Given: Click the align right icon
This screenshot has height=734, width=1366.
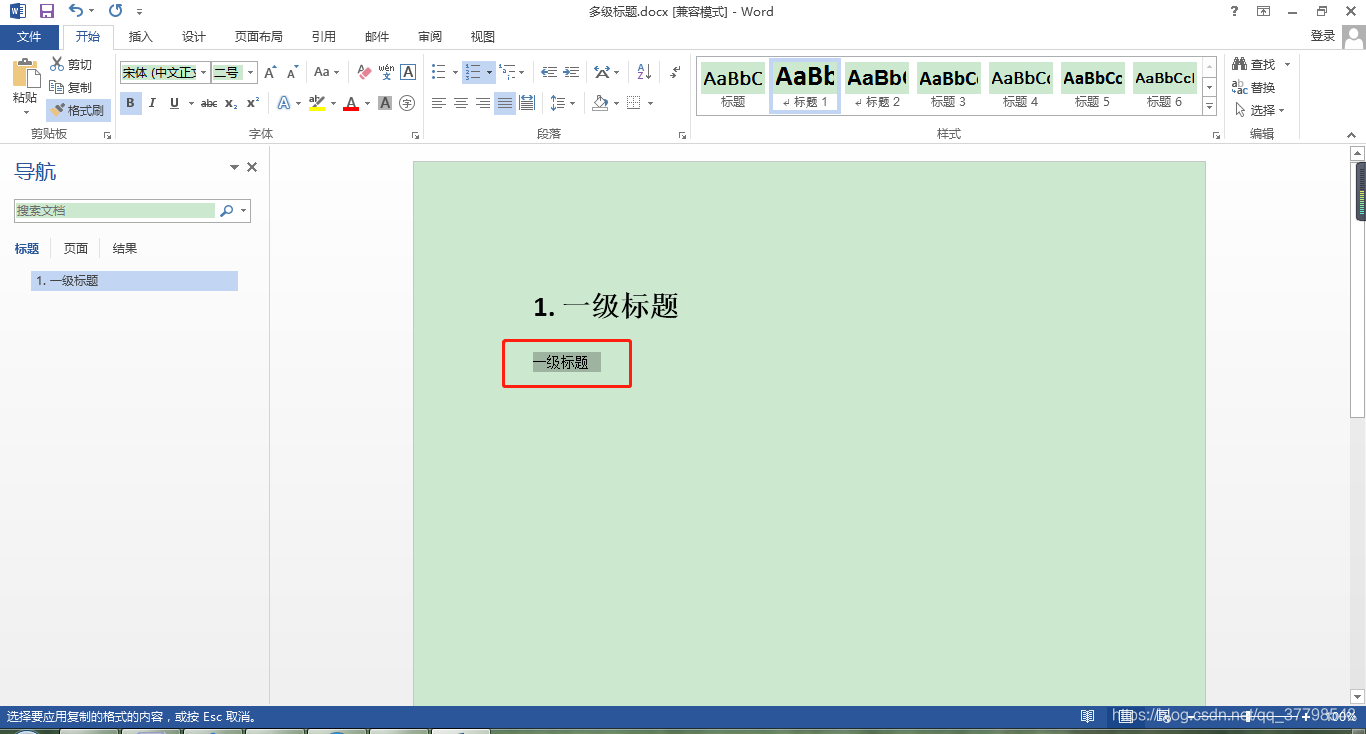Looking at the screenshot, I should [483, 103].
